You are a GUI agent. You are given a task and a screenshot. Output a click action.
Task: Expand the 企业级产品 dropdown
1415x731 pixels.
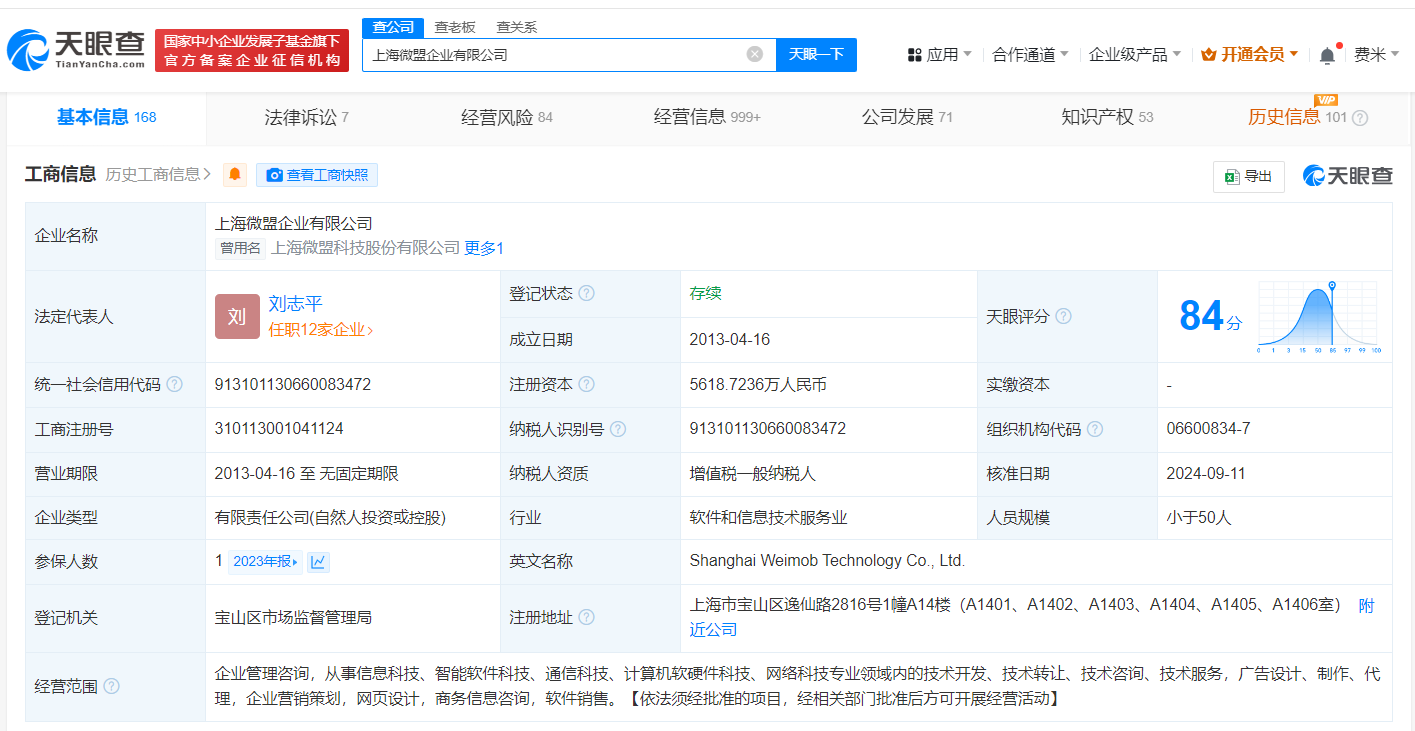(x=1127, y=54)
